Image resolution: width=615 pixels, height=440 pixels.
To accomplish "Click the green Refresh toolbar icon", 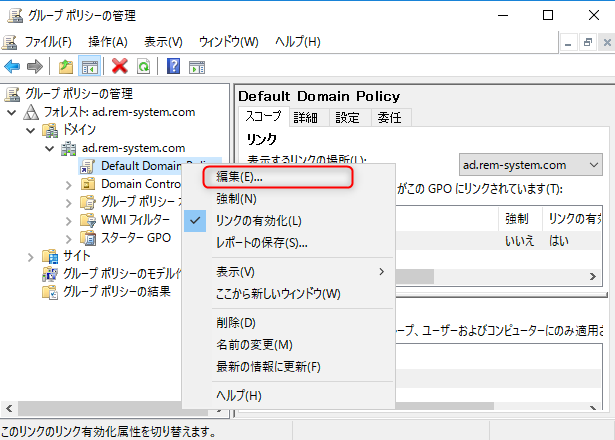I will click(143, 66).
